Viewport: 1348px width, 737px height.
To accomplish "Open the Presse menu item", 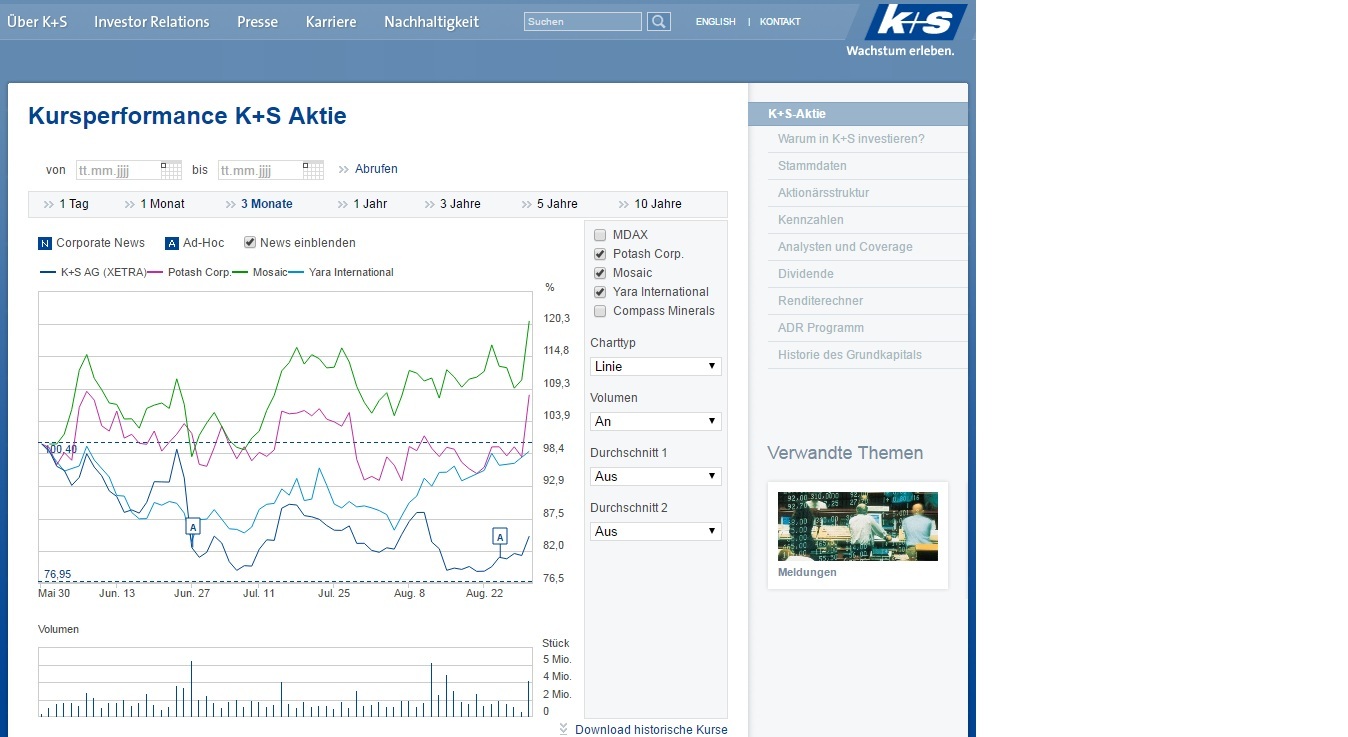I will pyautogui.click(x=257, y=20).
